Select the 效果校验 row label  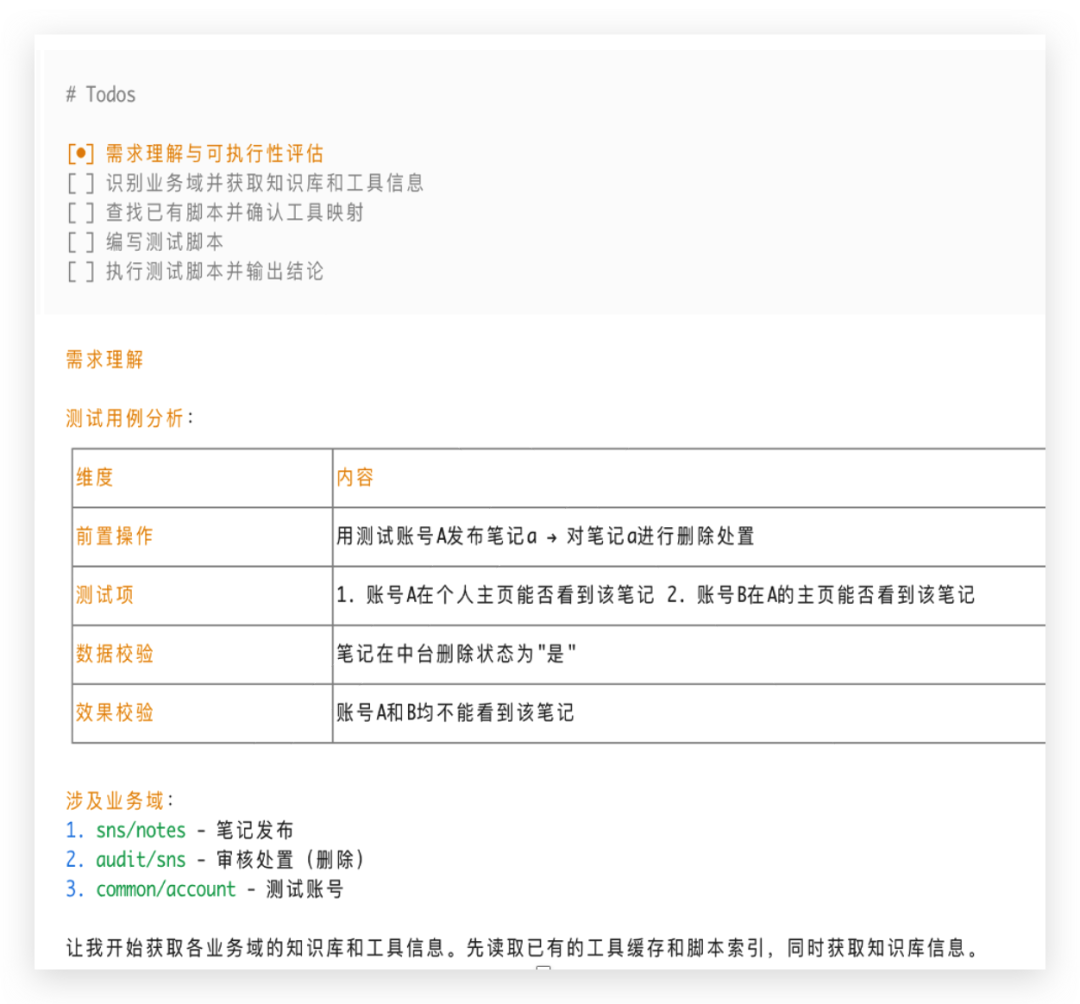114,713
